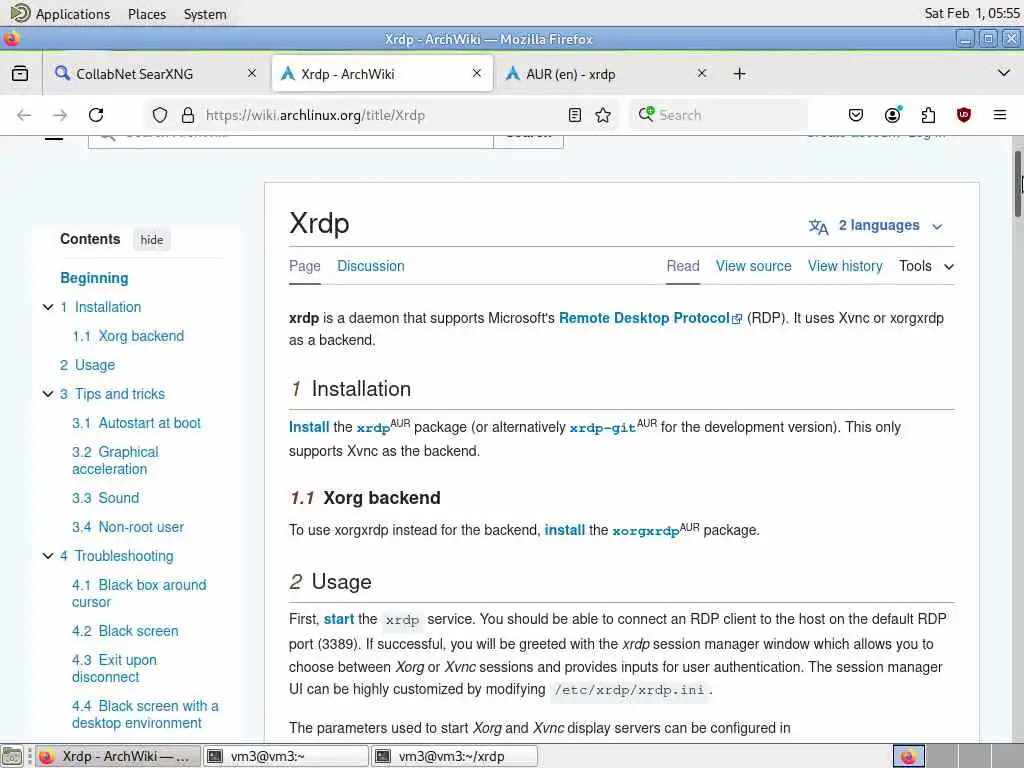
Task: Click the start link in Usage section
Action: [x=338, y=619]
